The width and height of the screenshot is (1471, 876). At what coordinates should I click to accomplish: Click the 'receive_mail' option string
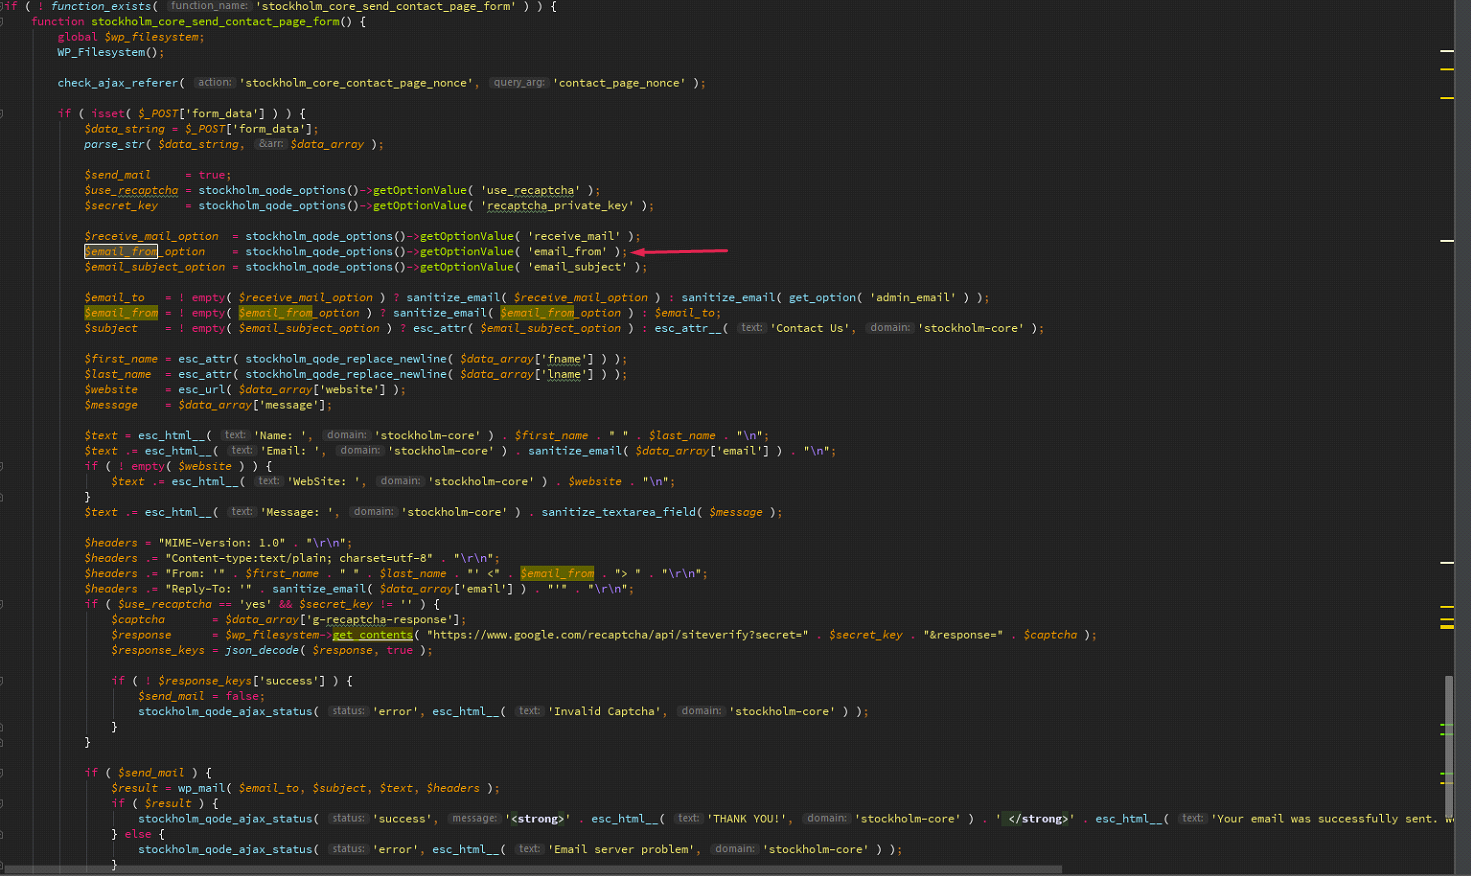[574, 237]
